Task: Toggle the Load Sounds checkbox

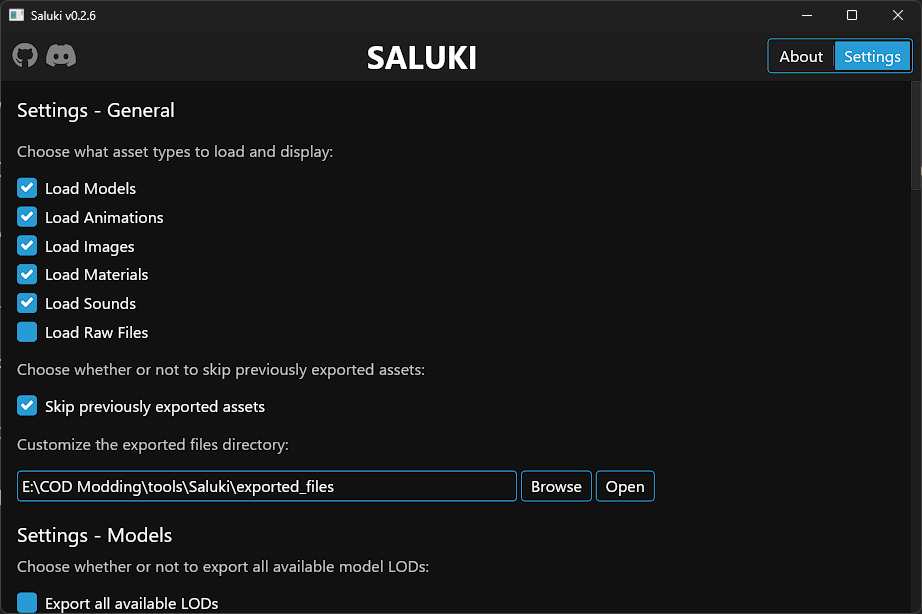Action: [27, 303]
